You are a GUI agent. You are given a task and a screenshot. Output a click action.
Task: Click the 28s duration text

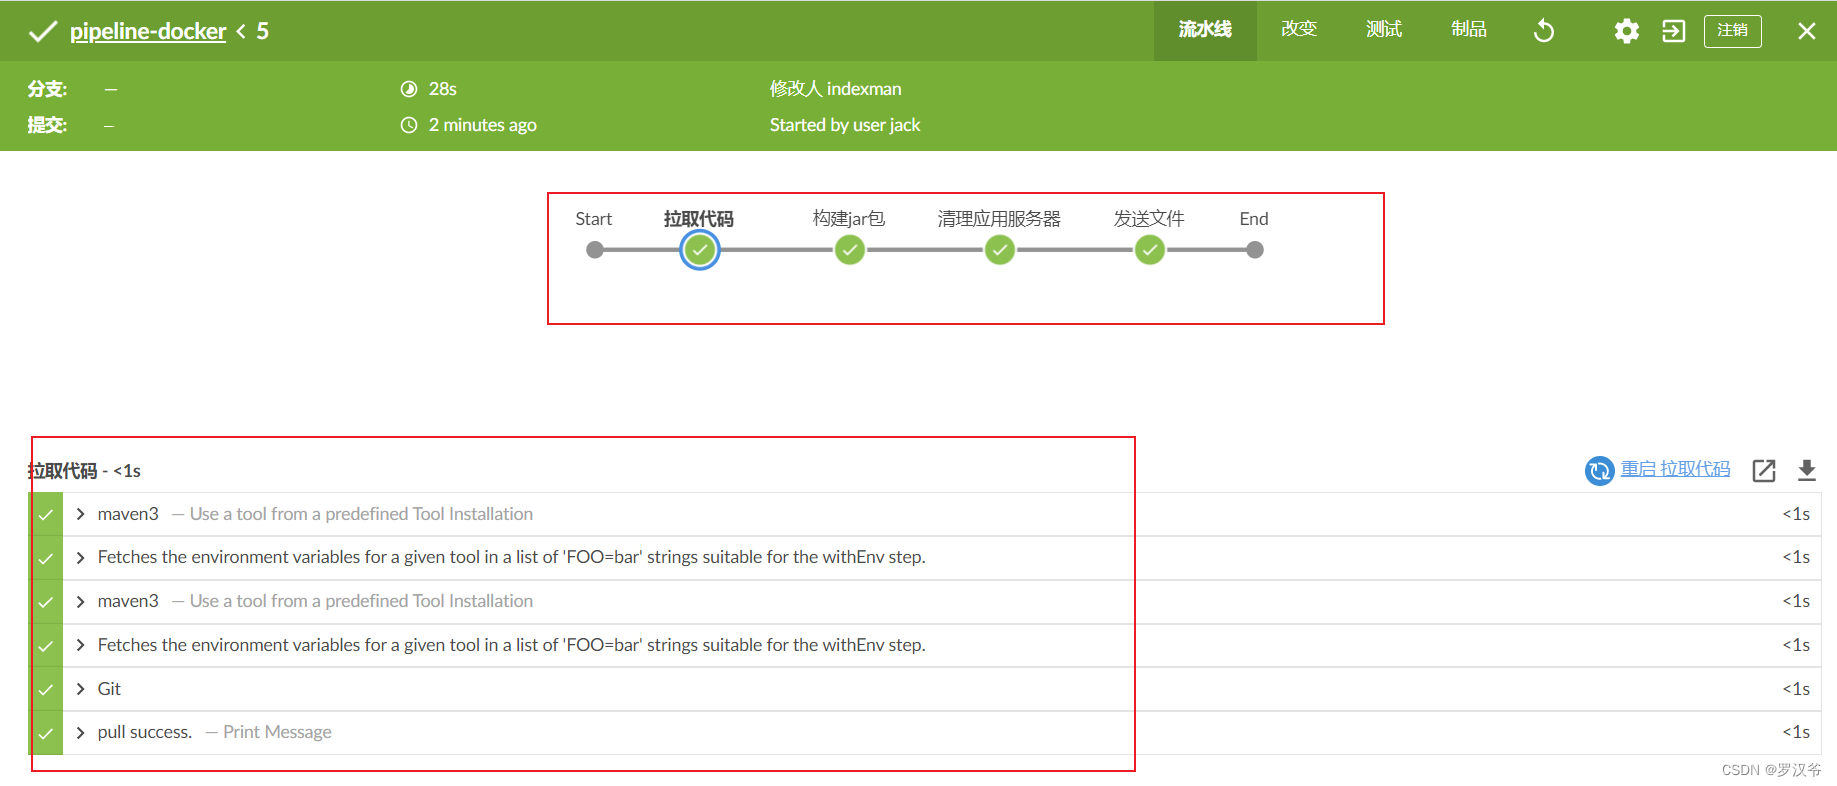point(442,89)
